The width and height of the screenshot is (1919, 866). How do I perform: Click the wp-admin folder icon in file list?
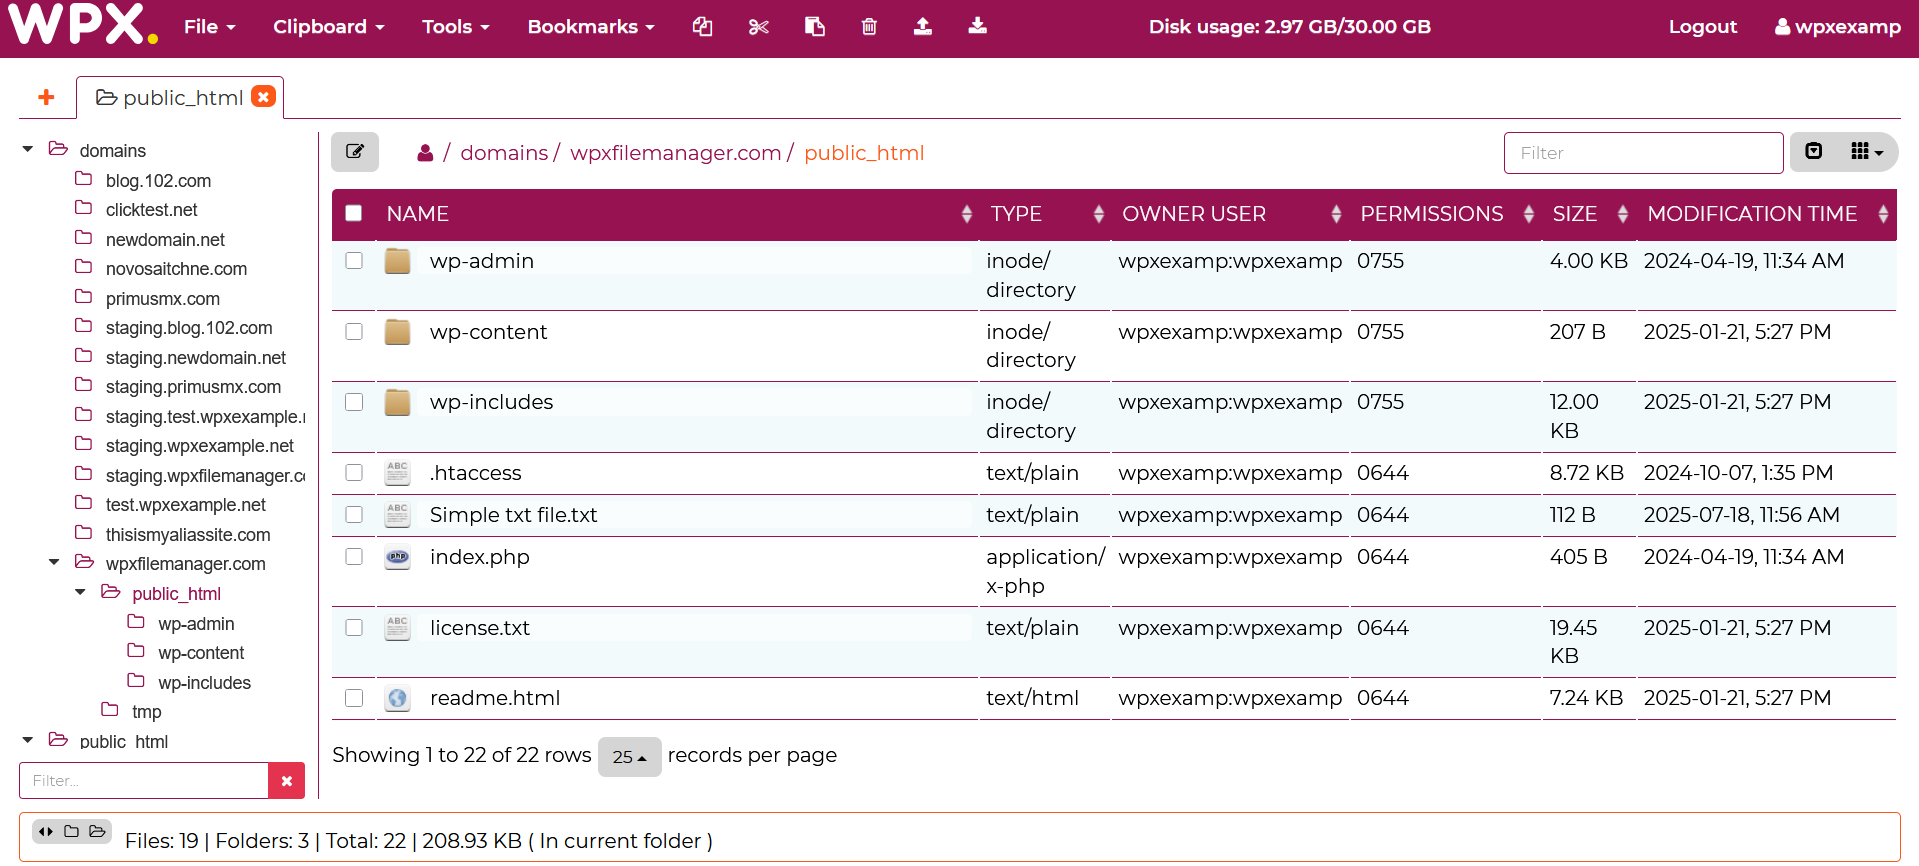[398, 261]
